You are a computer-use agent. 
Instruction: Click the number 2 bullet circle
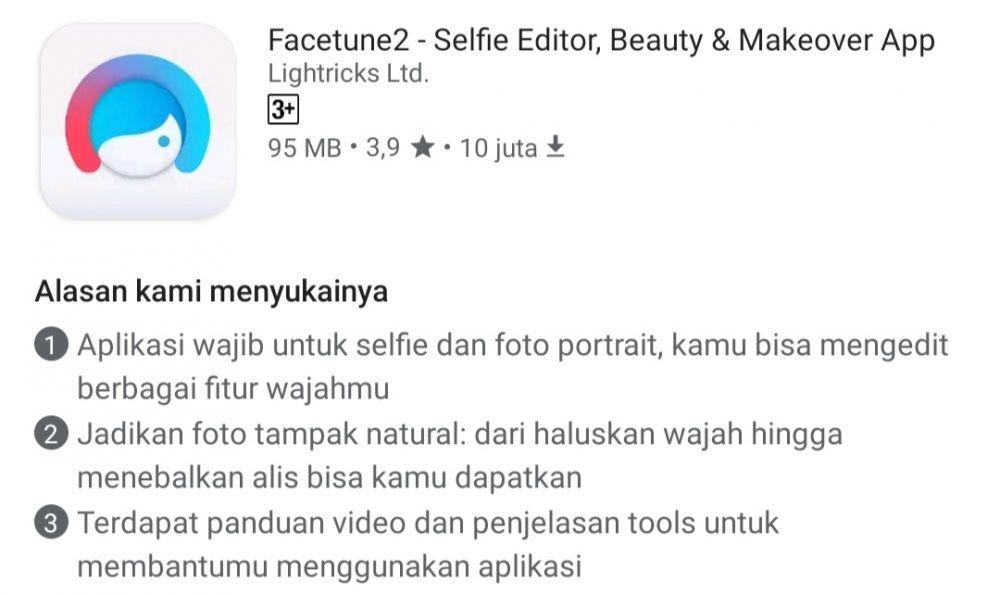click(52, 434)
